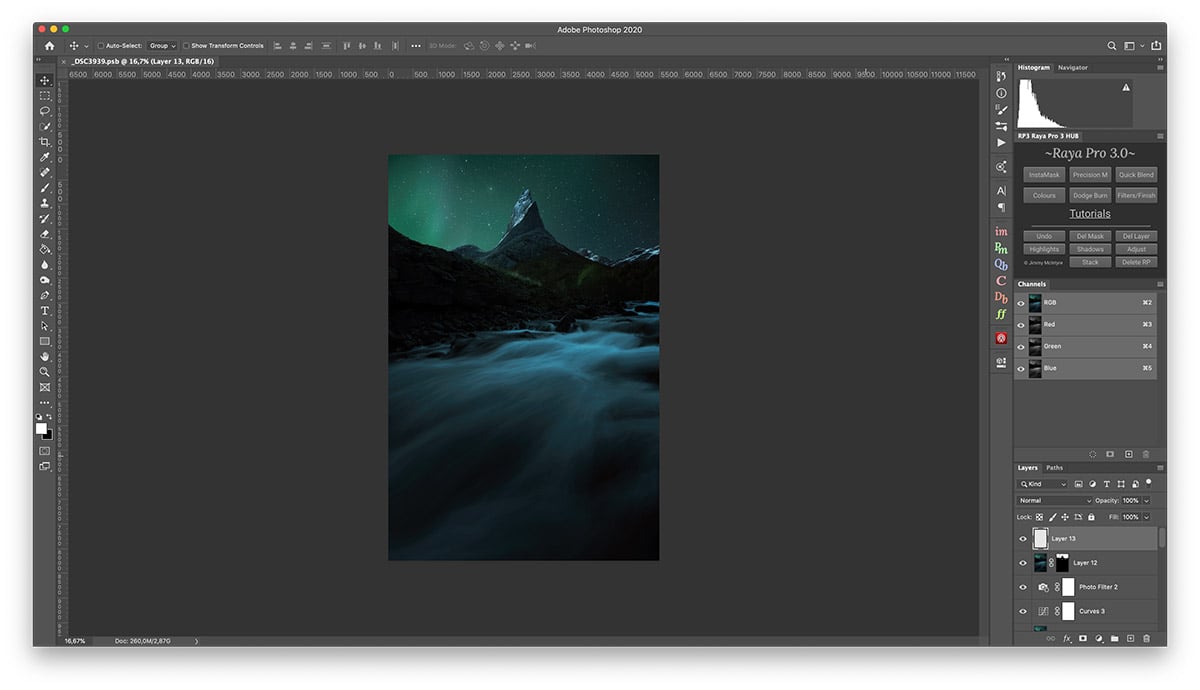Click the foreground color swatch
This screenshot has height=690, width=1200.
pos(41,428)
